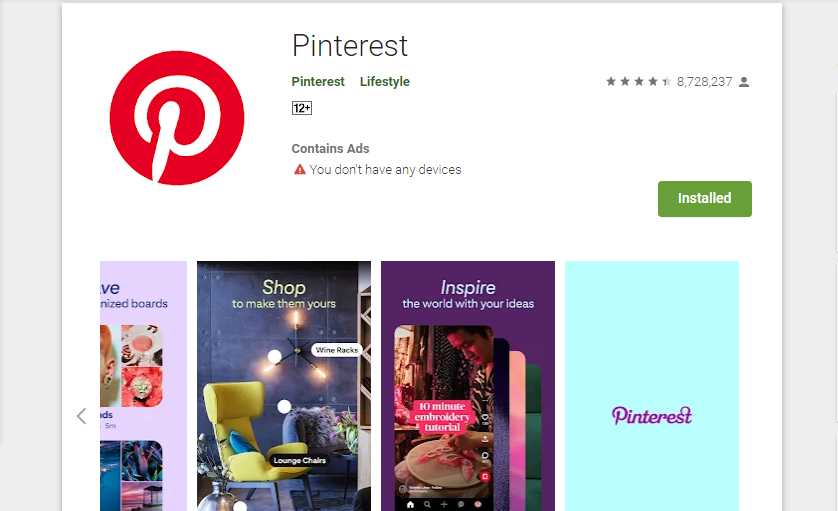Click the five-star rating icons
Image resolution: width=838 pixels, height=511 pixels.
(x=639, y=81)
